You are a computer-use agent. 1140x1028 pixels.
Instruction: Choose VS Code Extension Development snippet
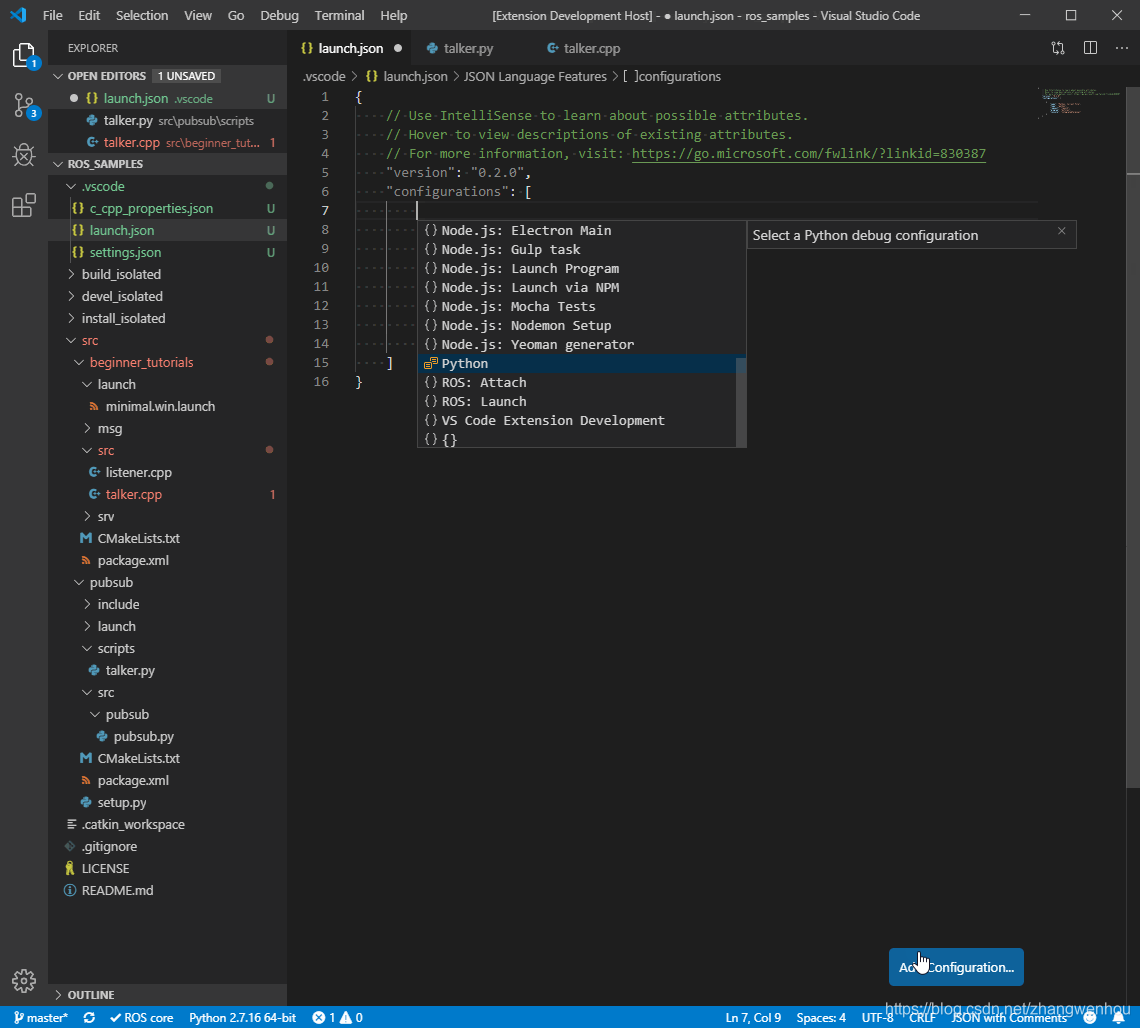point(579,420)
